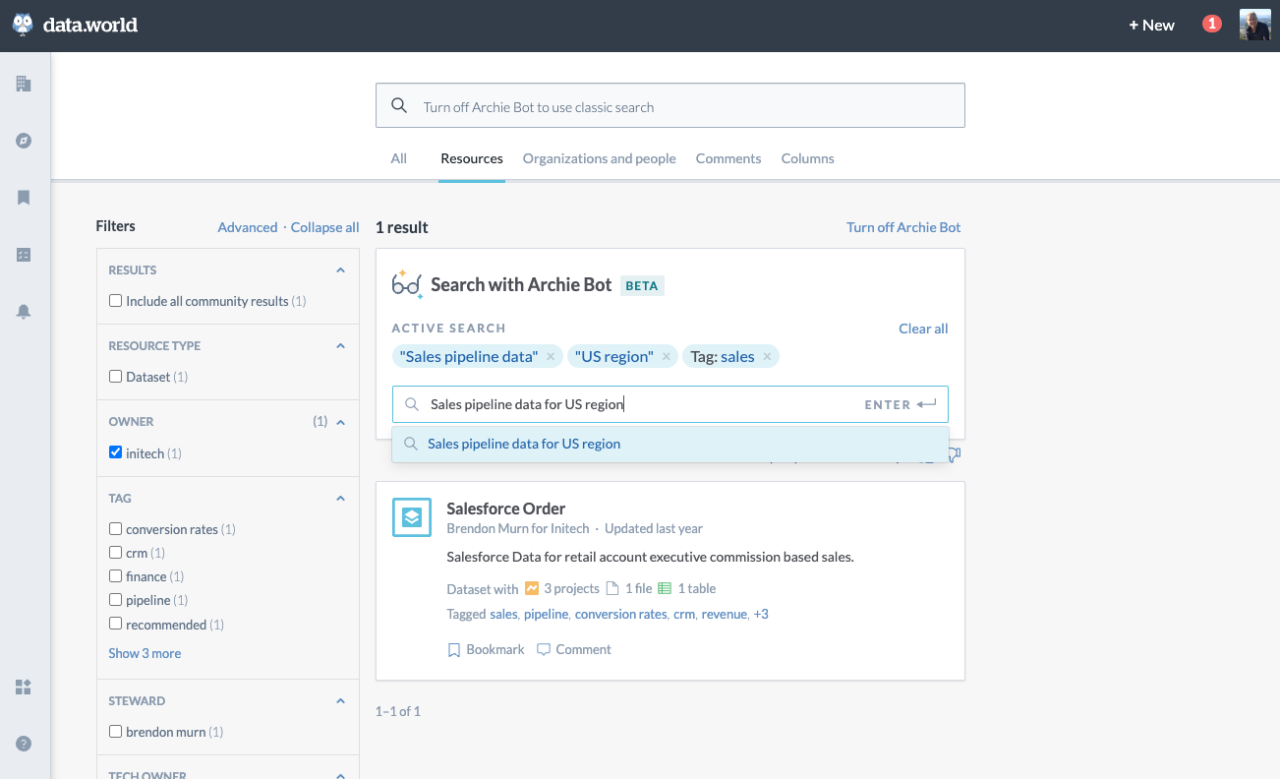Collapse the Tag filter section

click(340, 498)
